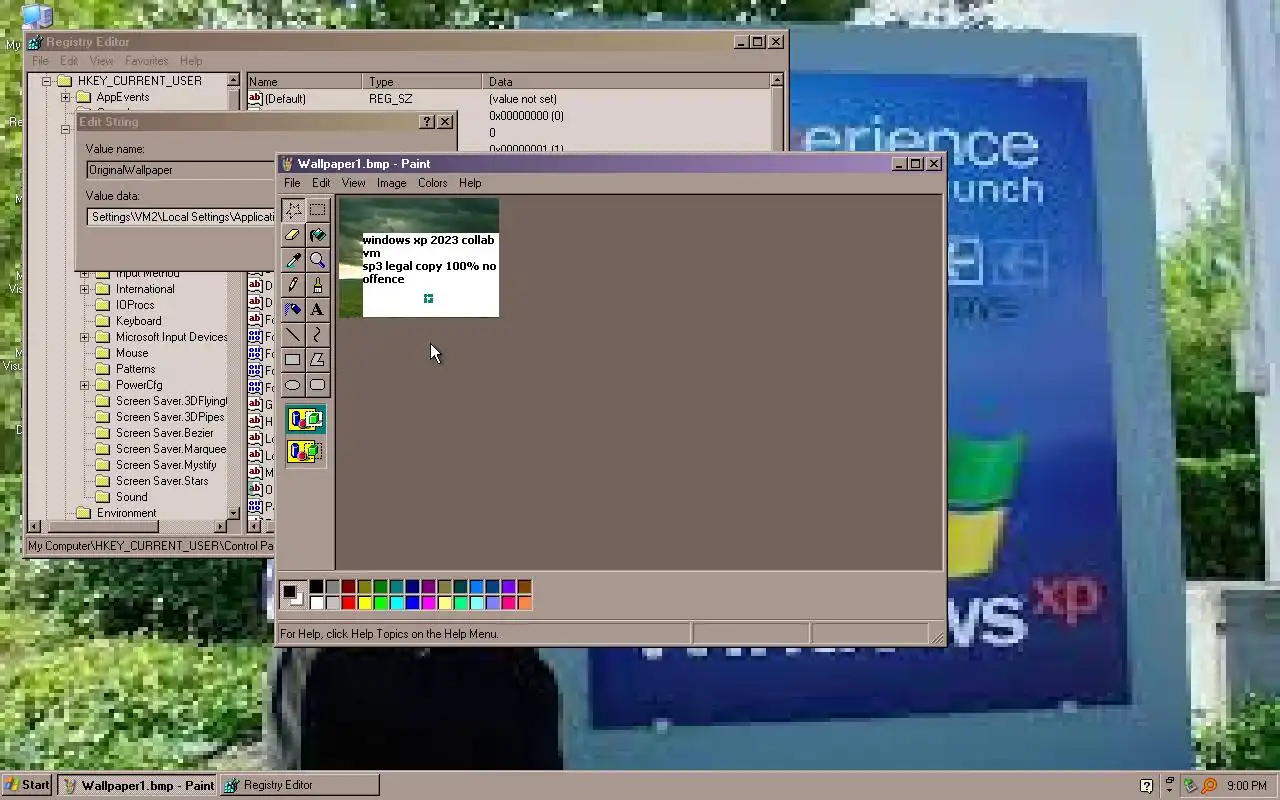Click the Value name field in Edit String

[181, 170]
